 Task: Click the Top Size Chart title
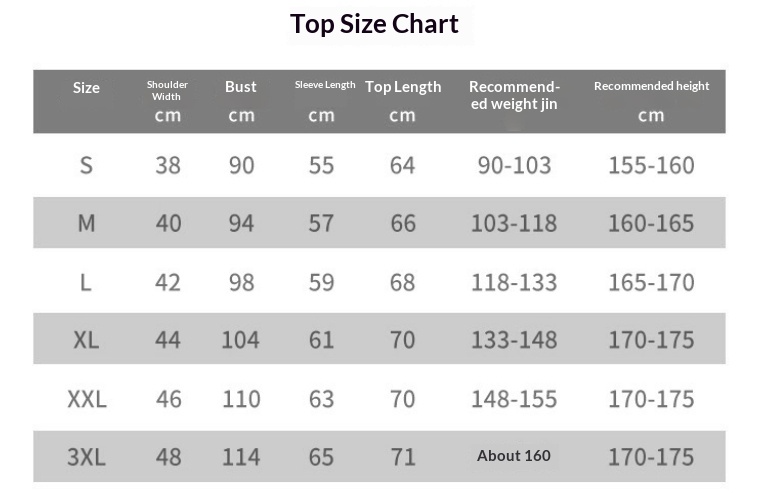[374, 24]
